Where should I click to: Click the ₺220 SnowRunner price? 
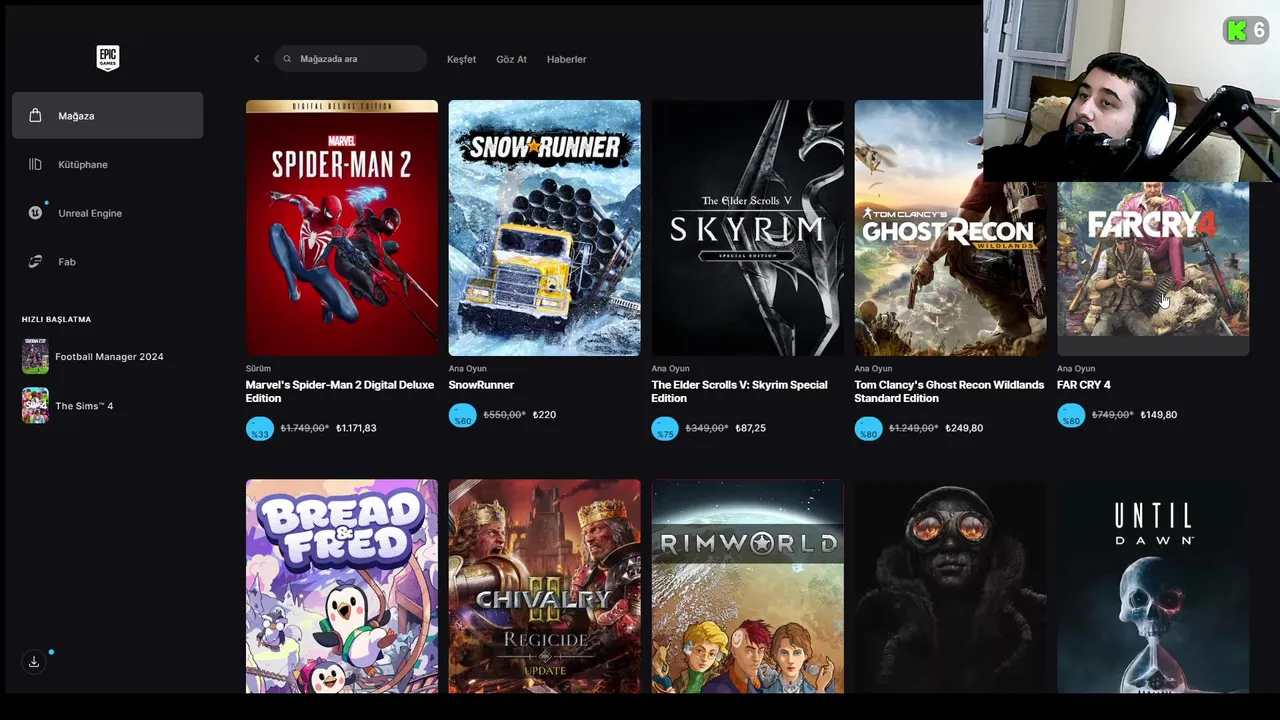pyautogui.click(x=544, y=415)
